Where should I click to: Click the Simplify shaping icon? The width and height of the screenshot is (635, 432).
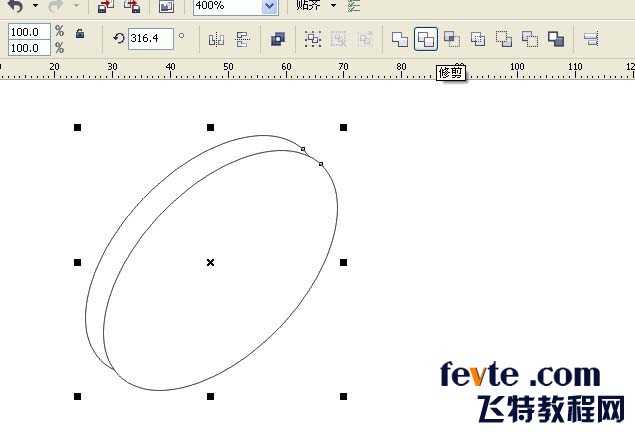click(478, 39)
